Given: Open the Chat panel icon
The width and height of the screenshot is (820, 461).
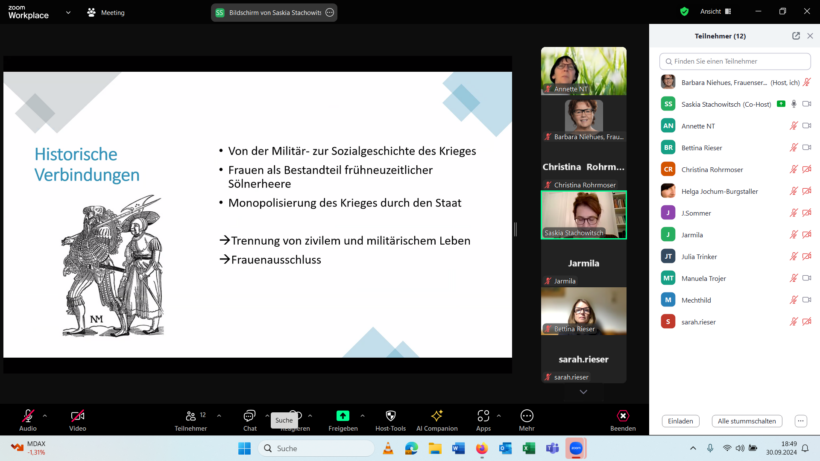Looking at the screenshot, I should click(x=250, y=416).
